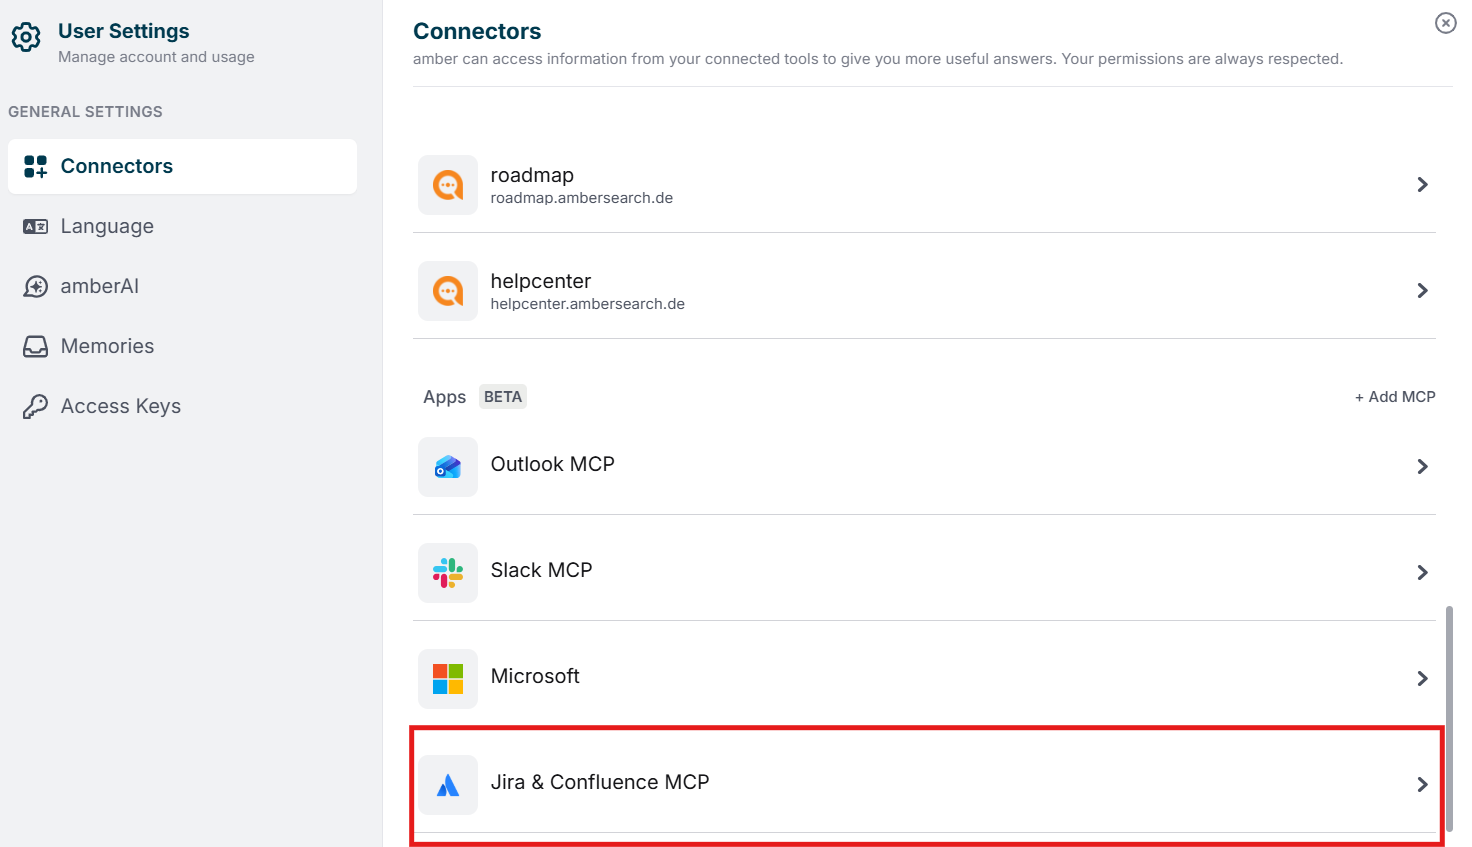Click the Apps section heading

point(445,397)
